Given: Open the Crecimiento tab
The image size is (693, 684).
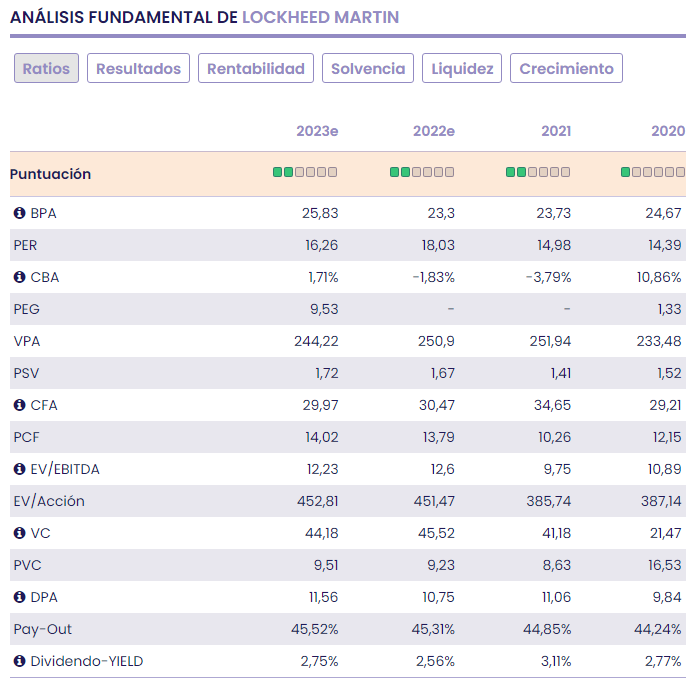Looking at the screenshot, I should pyautogui.click(x=567, y=69).
